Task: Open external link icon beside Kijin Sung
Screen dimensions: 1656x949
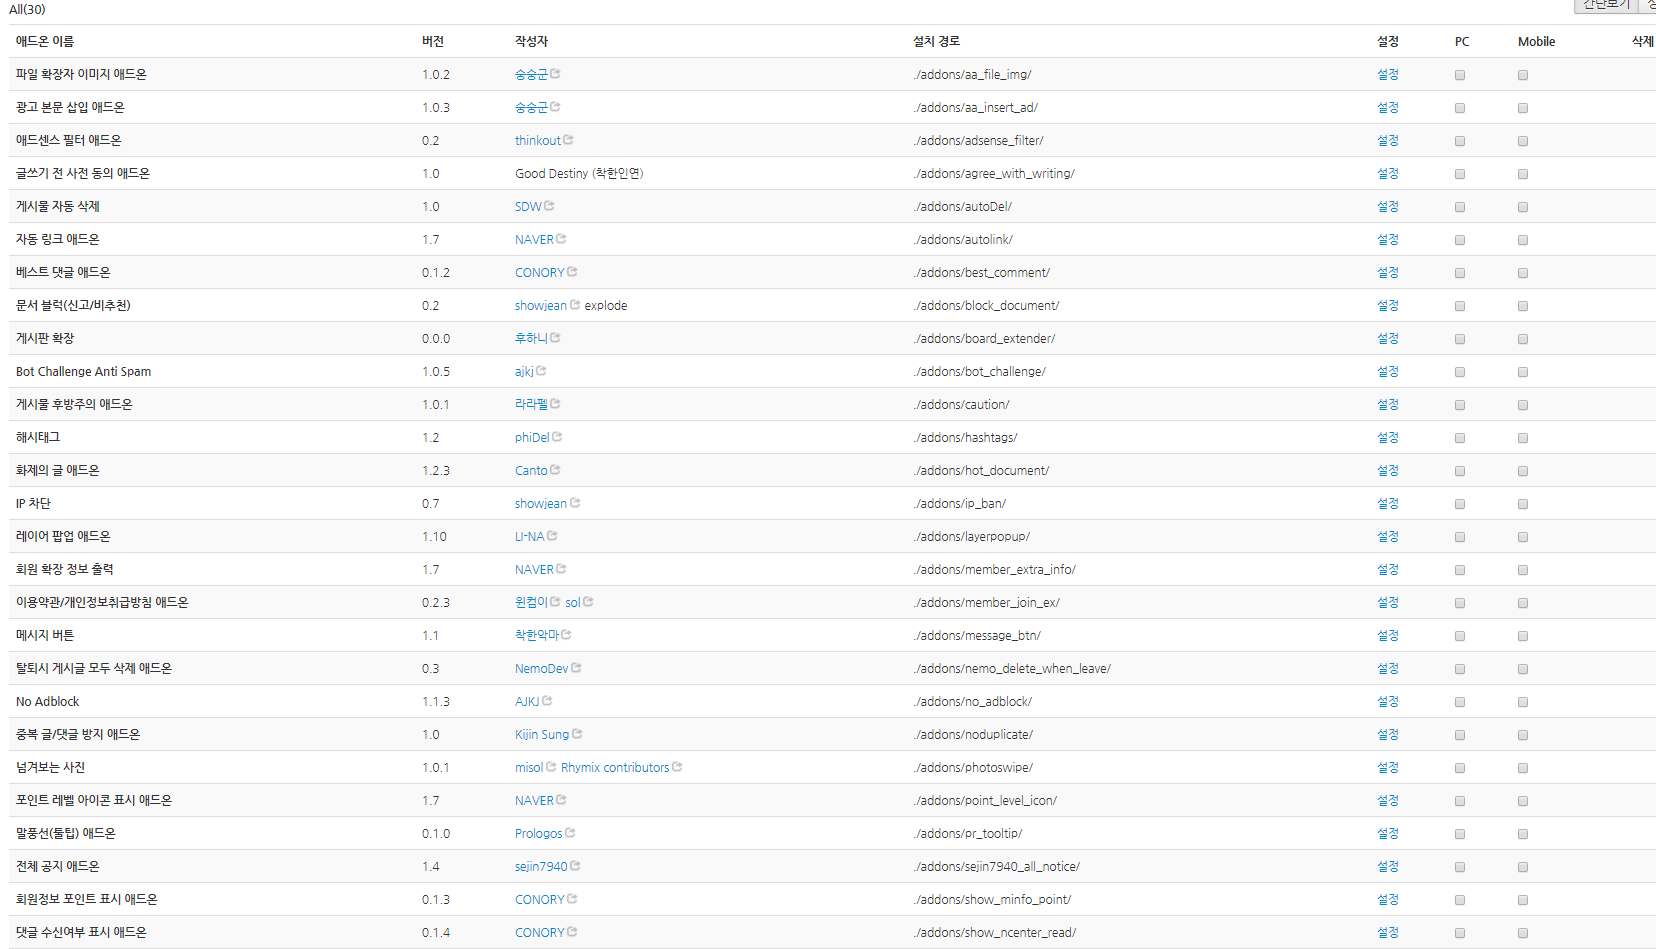Action: click(577, 734)
